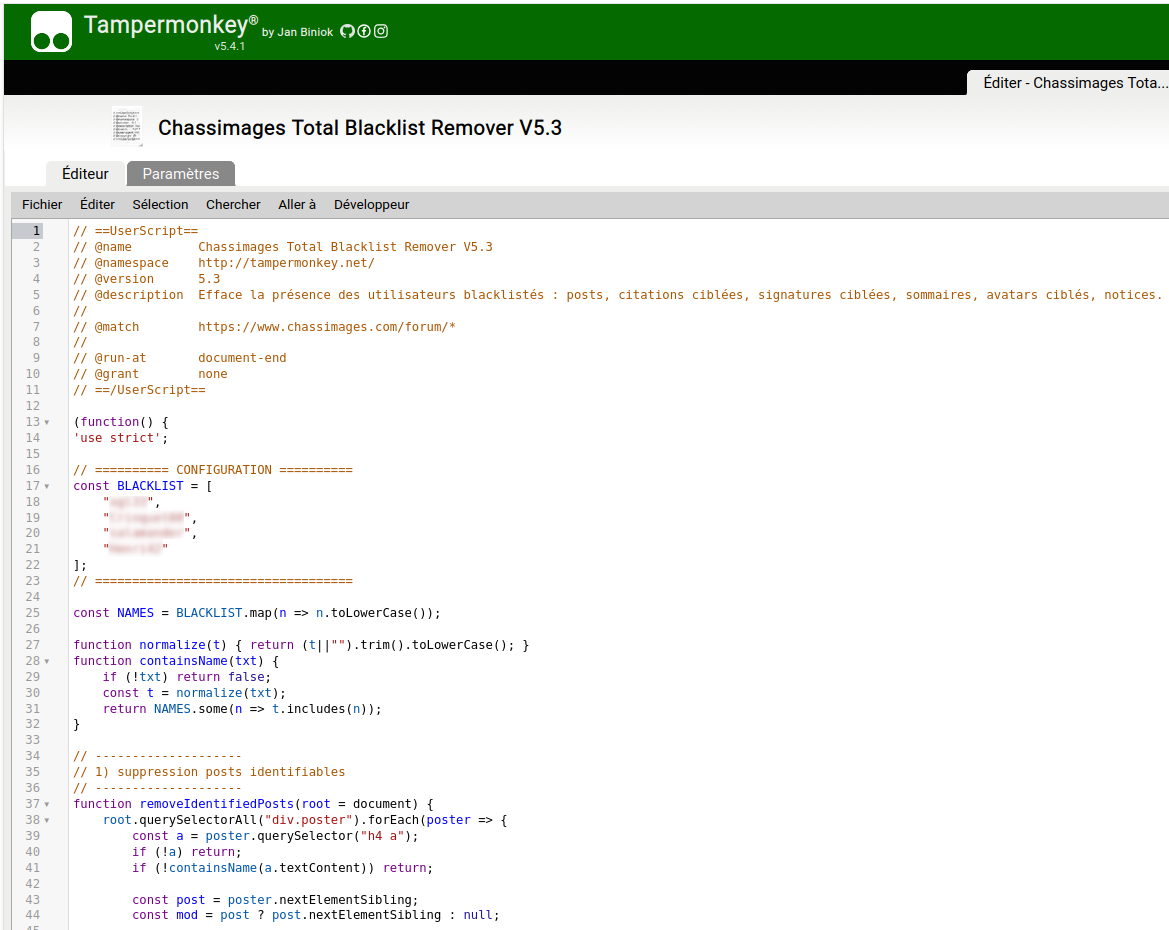Collapse the fold arrow at line 13
This screenshot has height=930, width=1169.
47,422
